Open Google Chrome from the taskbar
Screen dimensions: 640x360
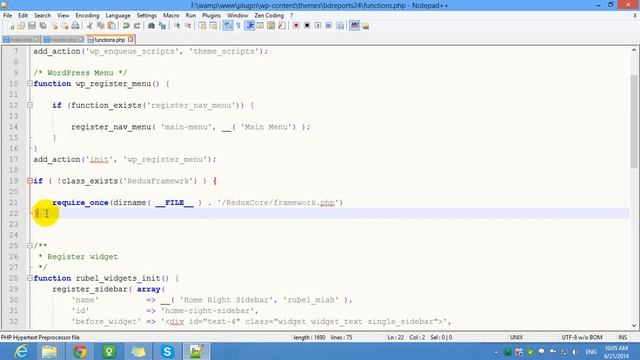[x=80, y=351]
